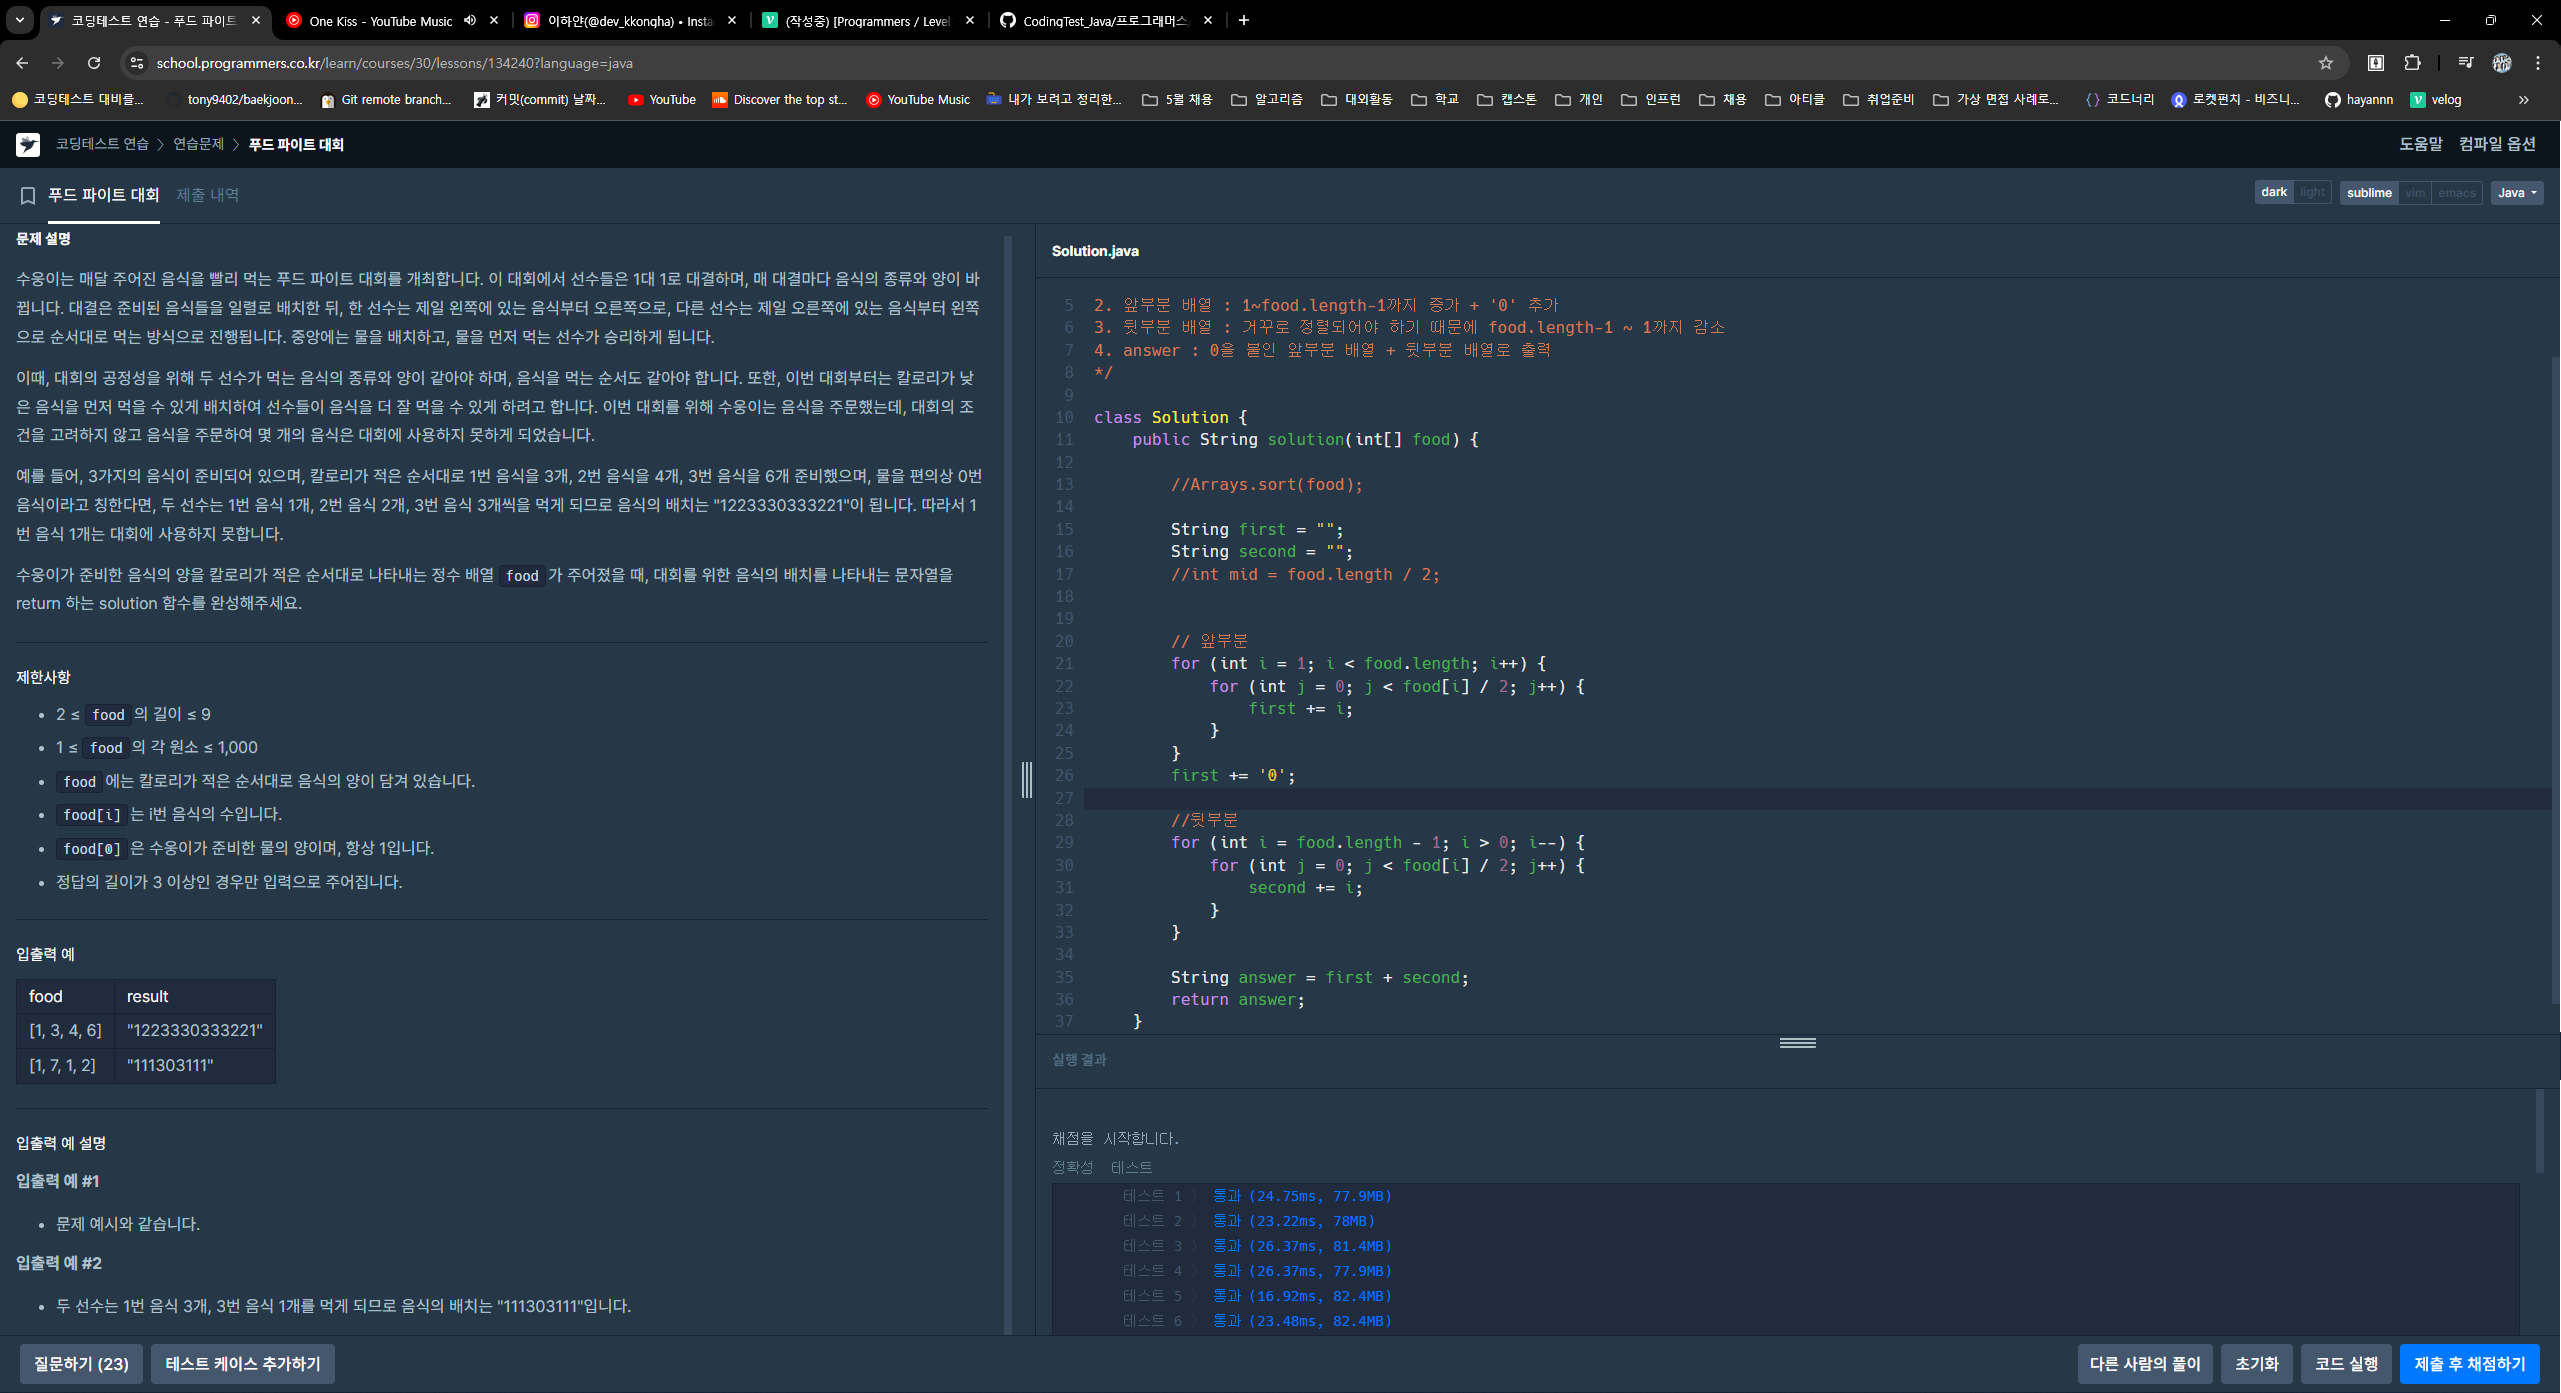2561x1393 pixels.
Task: Open the tony9402/baekjoon bookmark
Action: pos(234,100)
